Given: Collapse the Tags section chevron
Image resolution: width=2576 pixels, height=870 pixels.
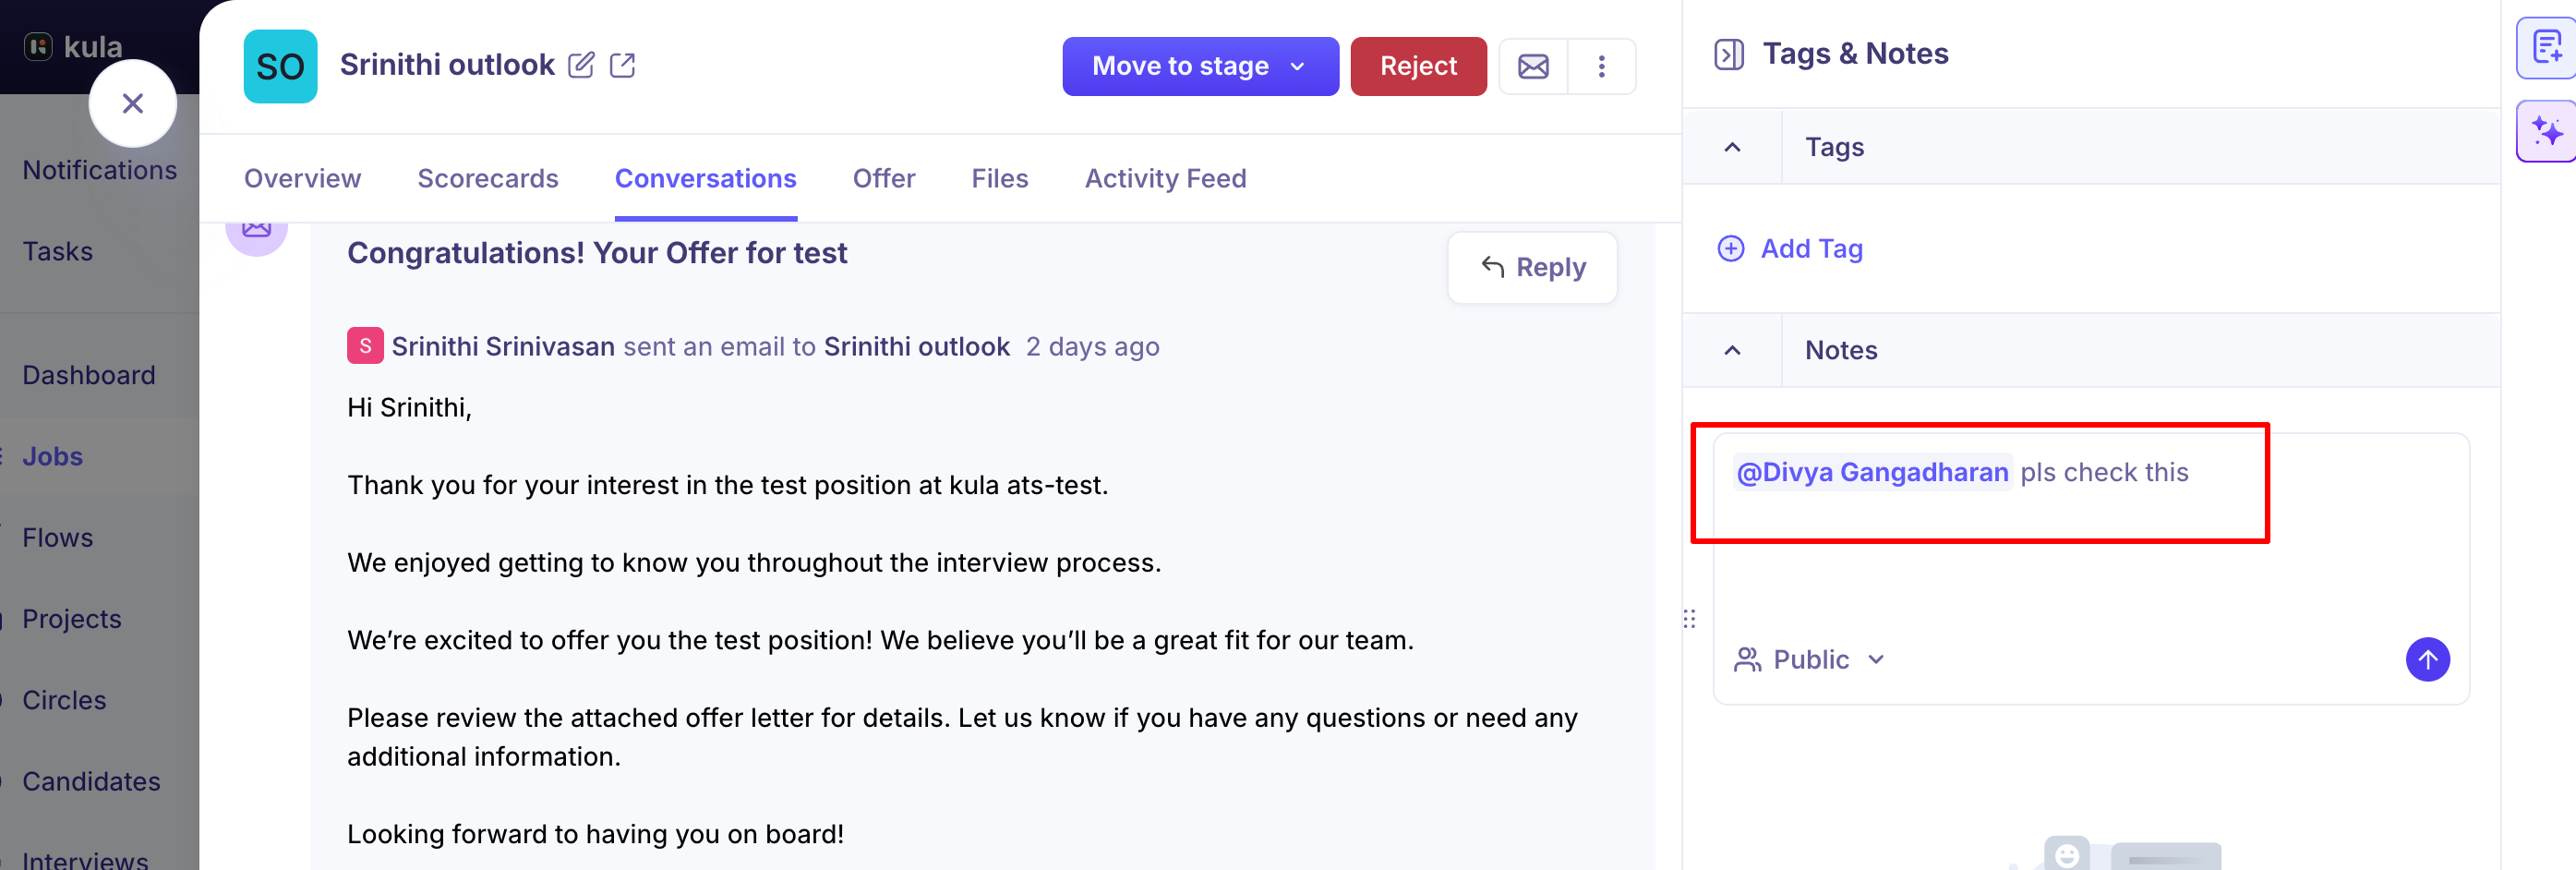Looking at the screenshot, I should click(1732, 148).
